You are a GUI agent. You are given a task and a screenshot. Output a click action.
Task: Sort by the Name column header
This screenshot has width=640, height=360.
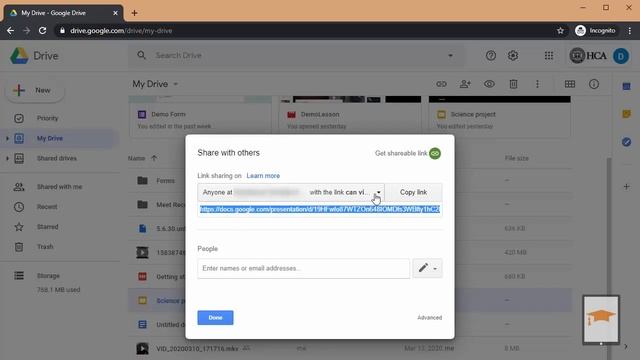(136, 158)
